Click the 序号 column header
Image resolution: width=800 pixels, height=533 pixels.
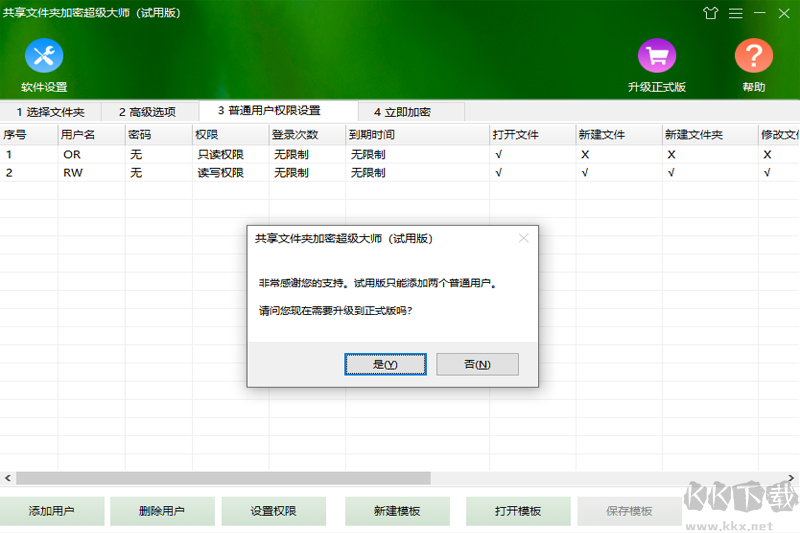[x=29, y=135]
